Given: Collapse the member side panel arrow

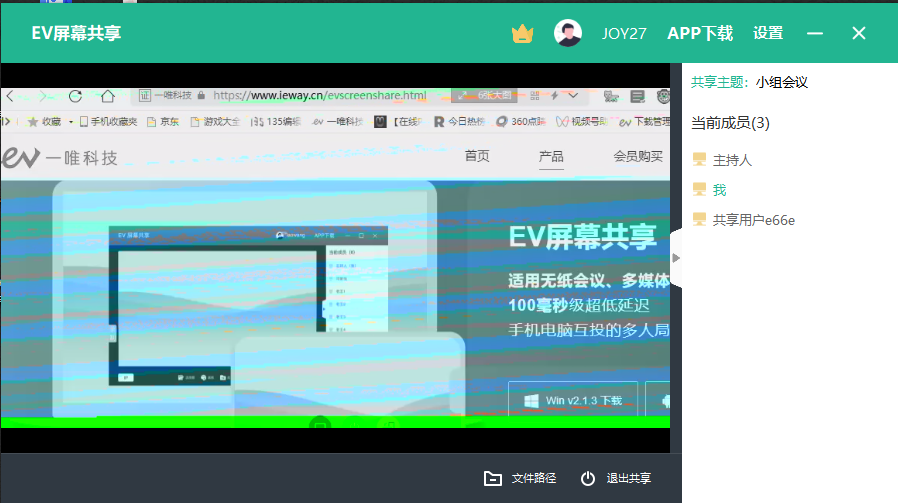Looking at the screenshot, I should pyautogui.click(x=676, y=257).
